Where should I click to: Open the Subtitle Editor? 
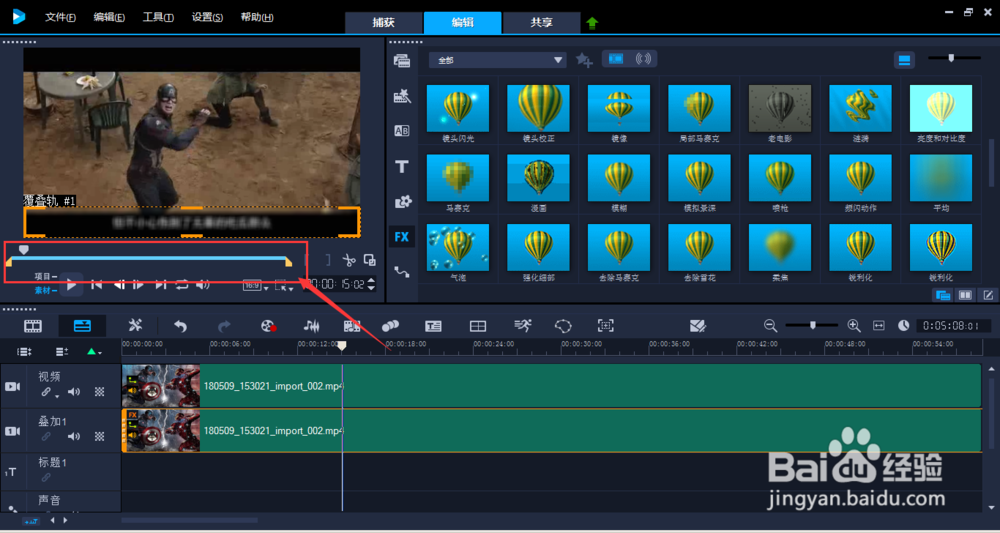[434, 326]
